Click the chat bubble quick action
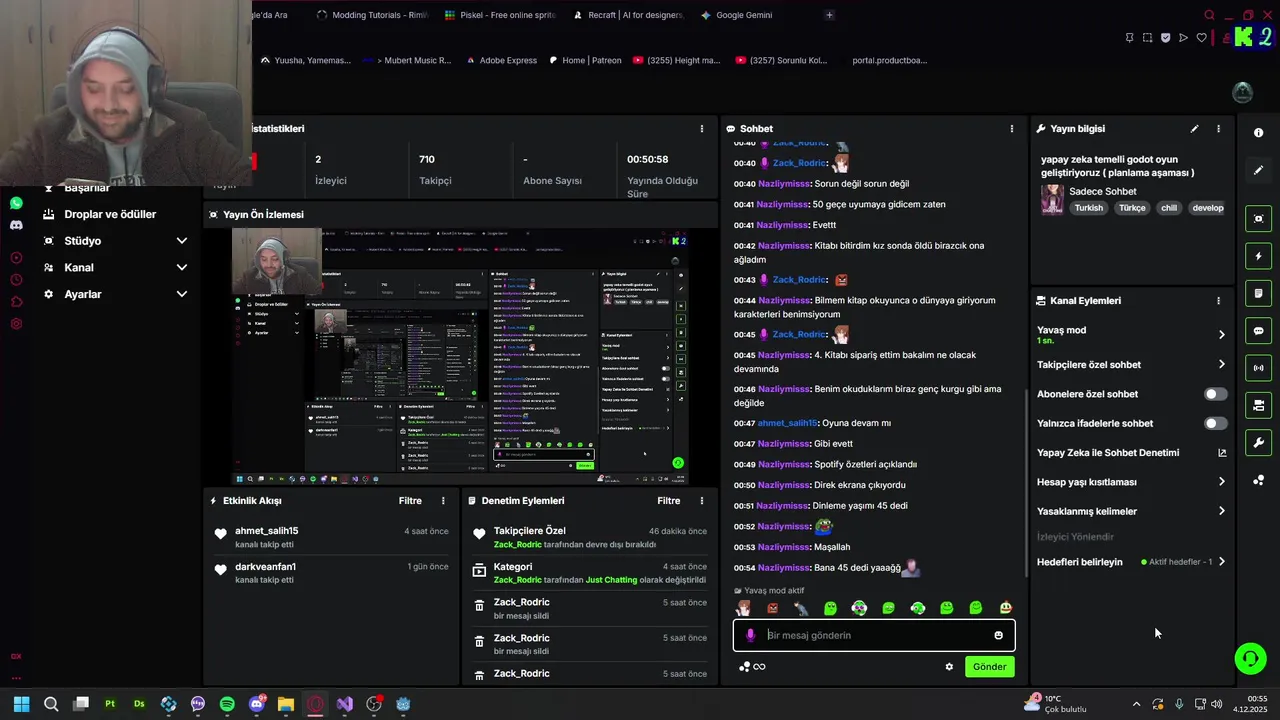 [1258, 331]
